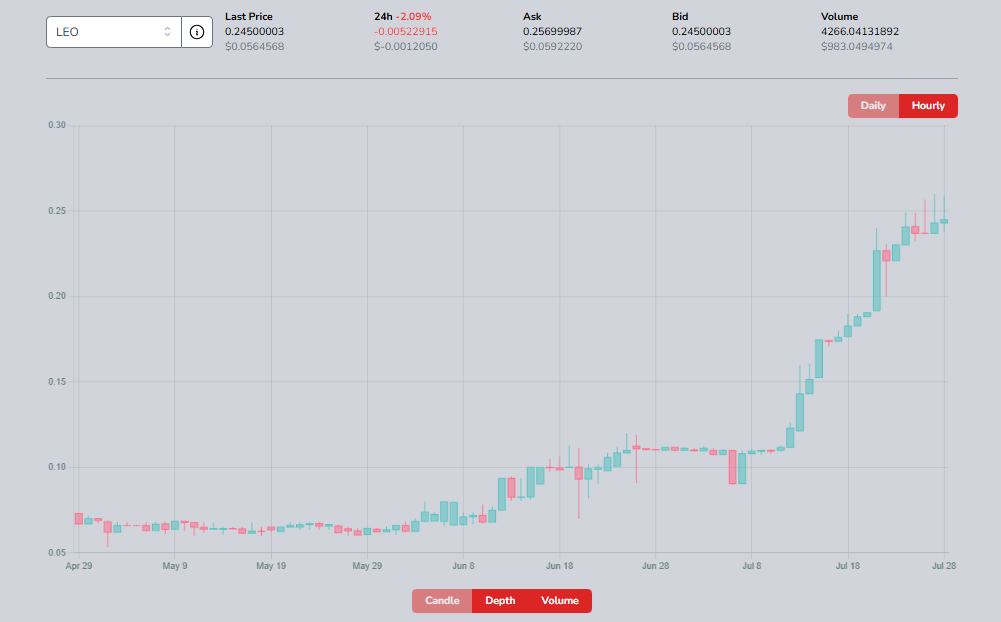Click the Bid label heading
The image size is (1001, 622).
tap(680, 17)
